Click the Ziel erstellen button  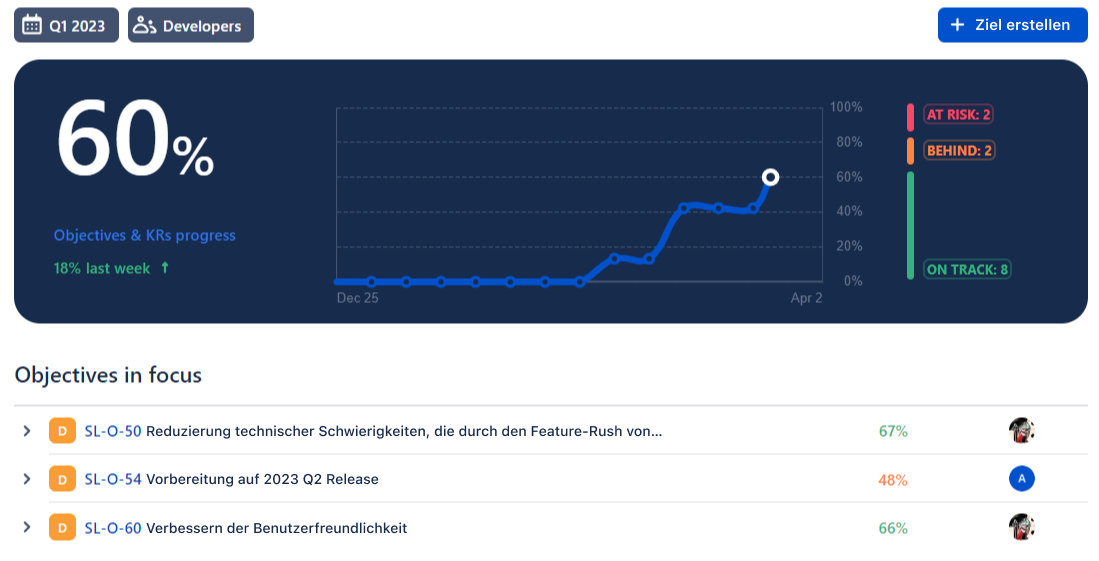(1012, 25)
